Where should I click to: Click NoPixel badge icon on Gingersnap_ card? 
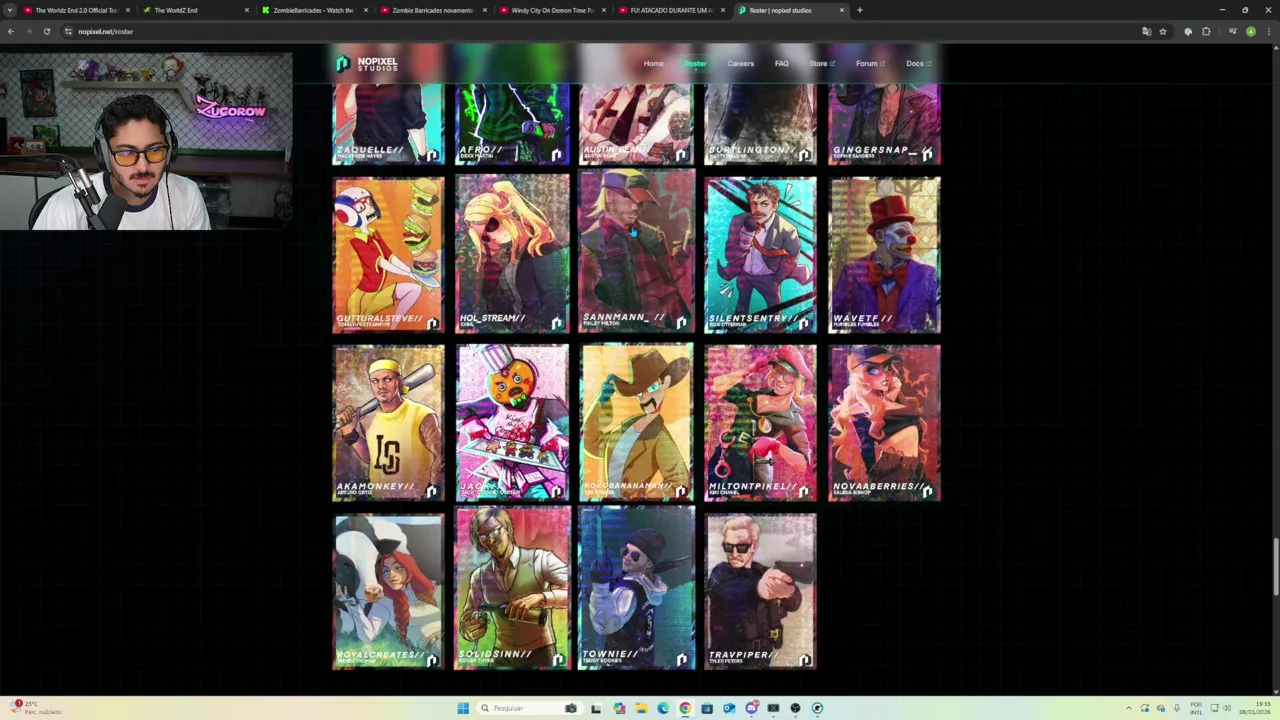(928, 154)
